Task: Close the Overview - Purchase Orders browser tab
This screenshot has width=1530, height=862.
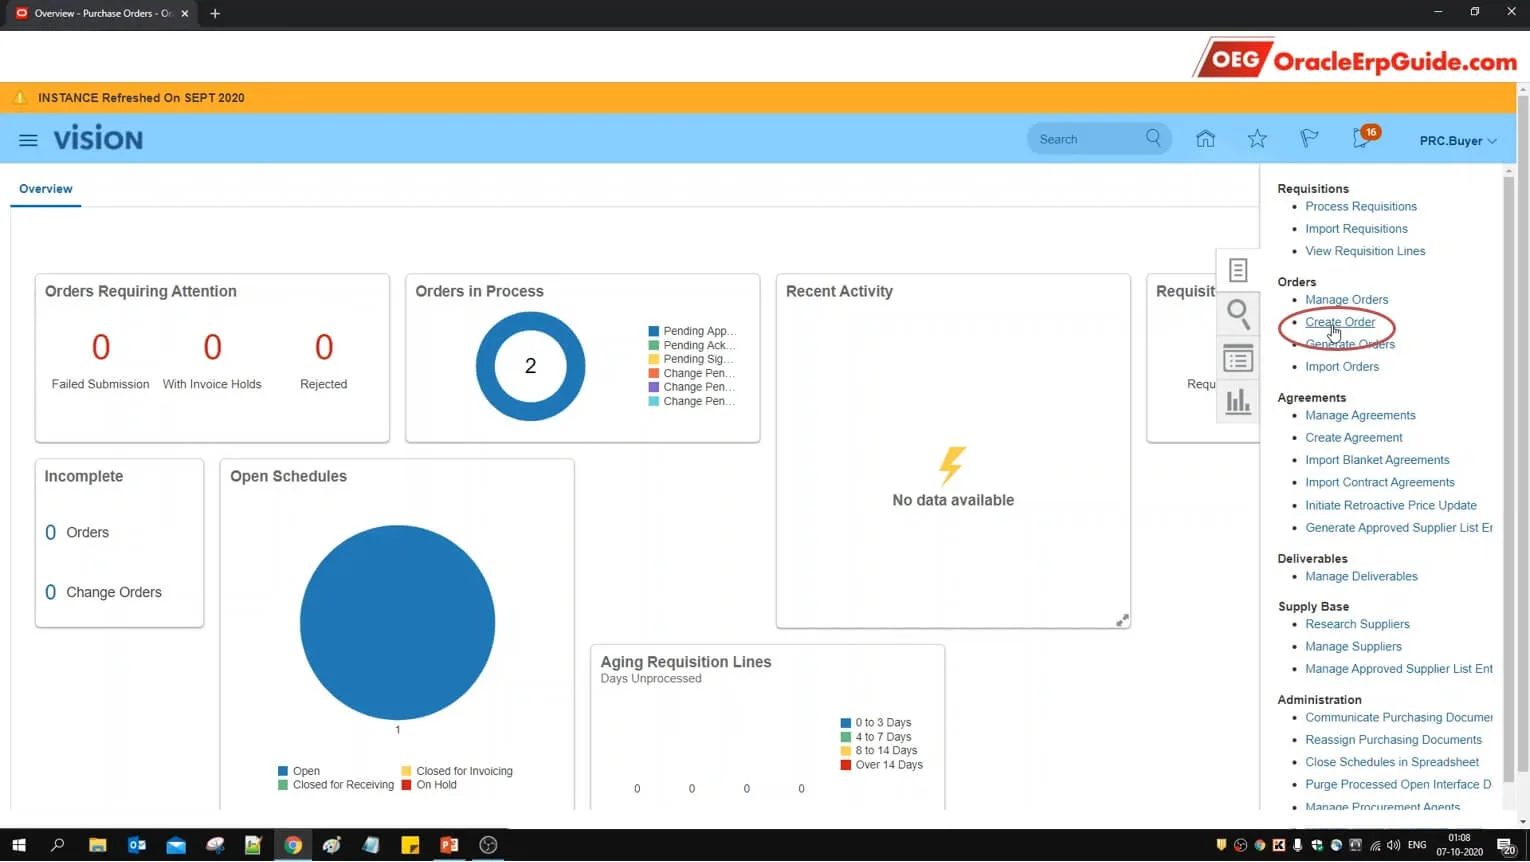Action: point(185,13)
